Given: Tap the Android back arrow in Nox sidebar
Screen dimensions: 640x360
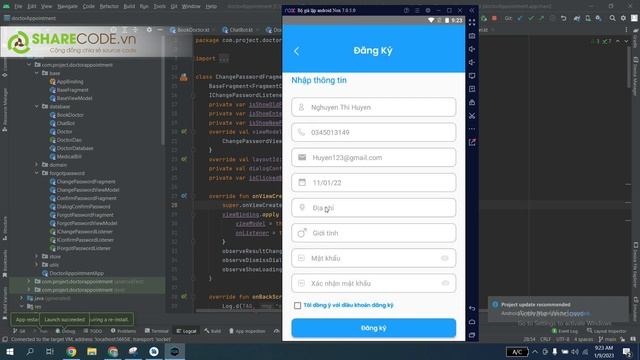Looking at the screenshot, I should click(x=472, y=308).
